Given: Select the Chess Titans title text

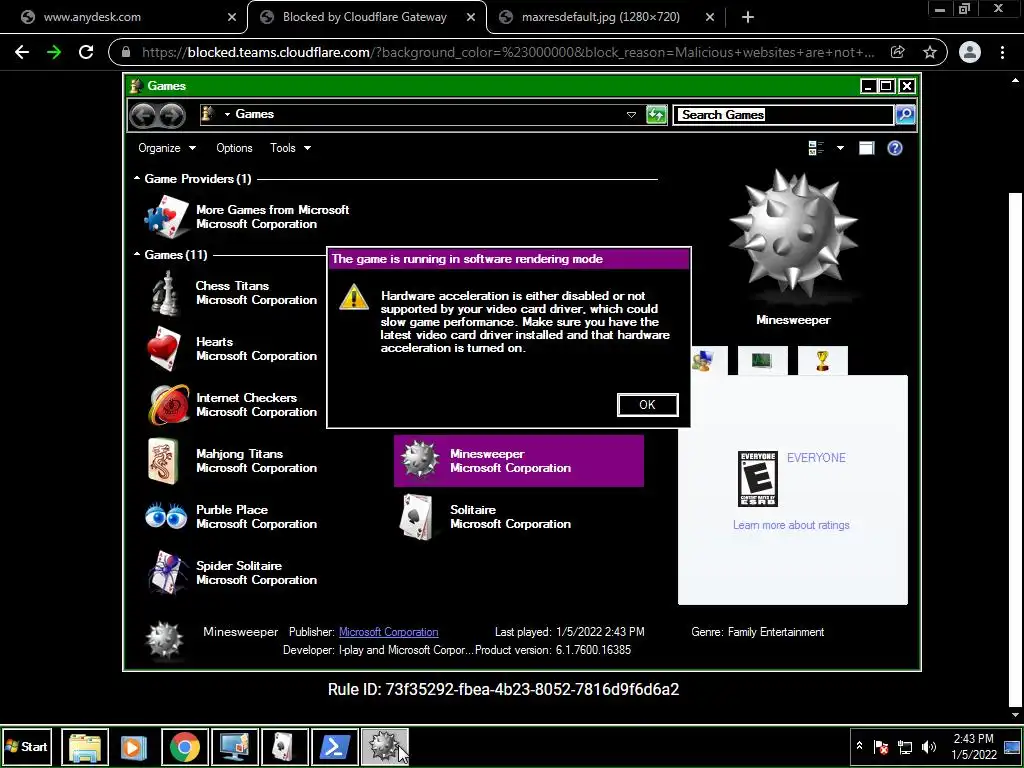Looking at the screenshot, I should 232,286.
